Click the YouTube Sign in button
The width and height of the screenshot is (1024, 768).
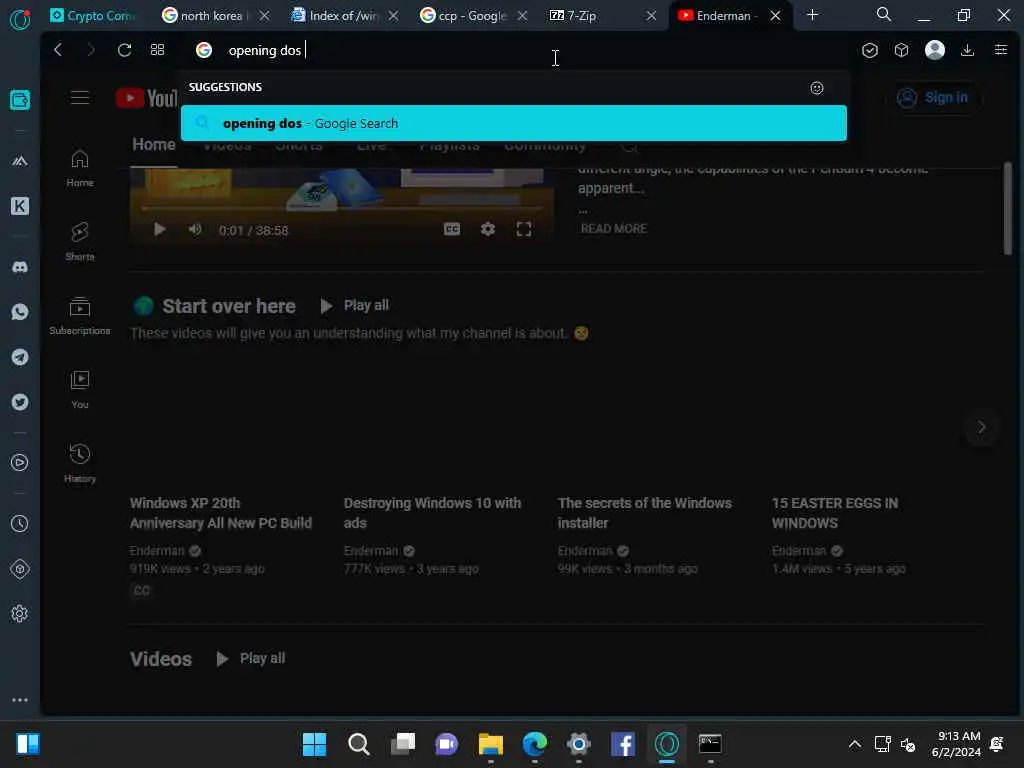pos(933,97)
